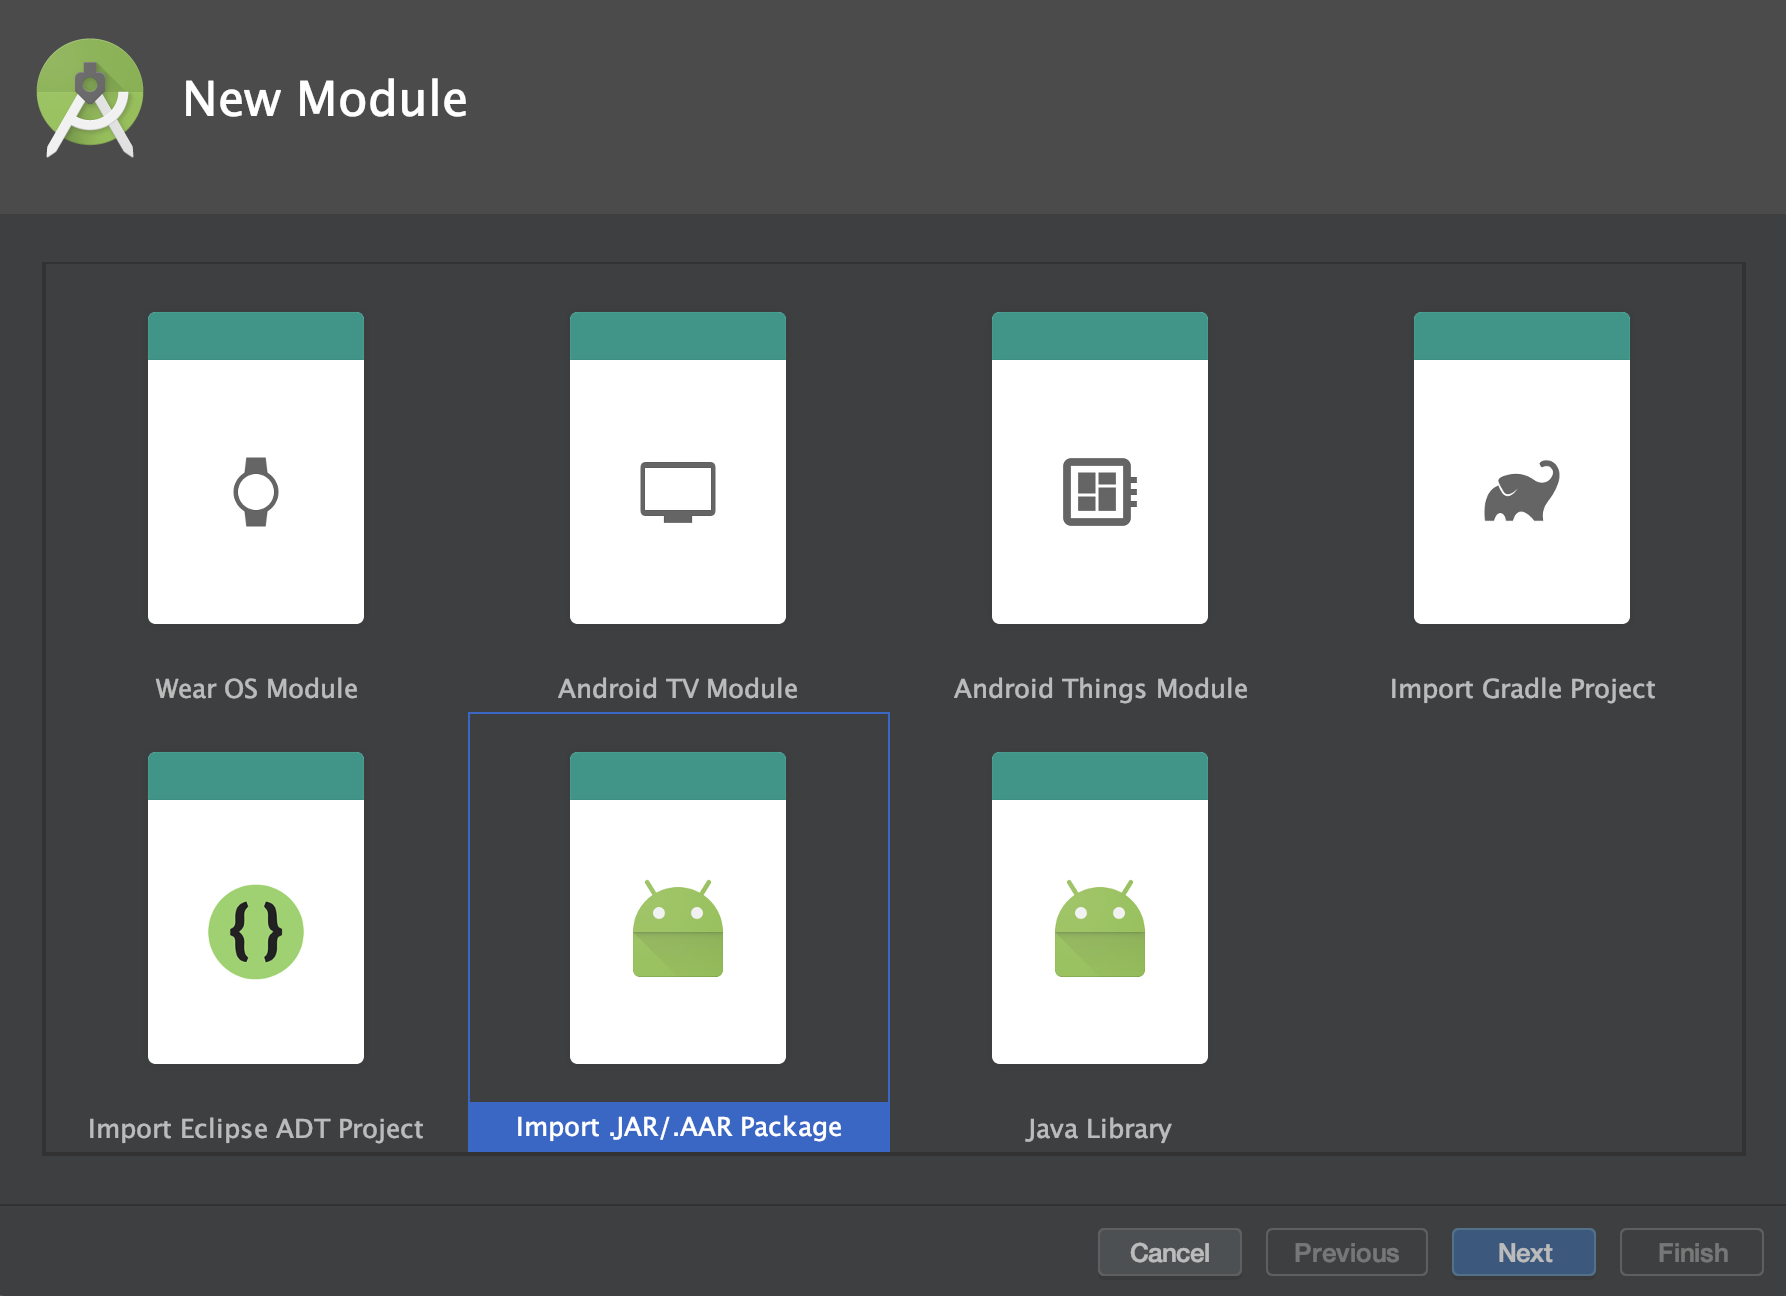Click the Java Library label

1099,1128
